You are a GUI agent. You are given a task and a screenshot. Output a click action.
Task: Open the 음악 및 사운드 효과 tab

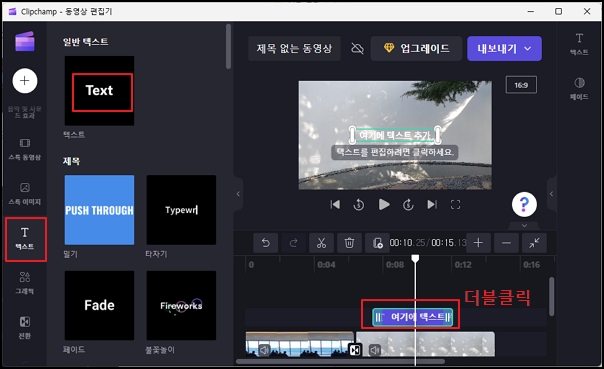[x=25, y=112]
